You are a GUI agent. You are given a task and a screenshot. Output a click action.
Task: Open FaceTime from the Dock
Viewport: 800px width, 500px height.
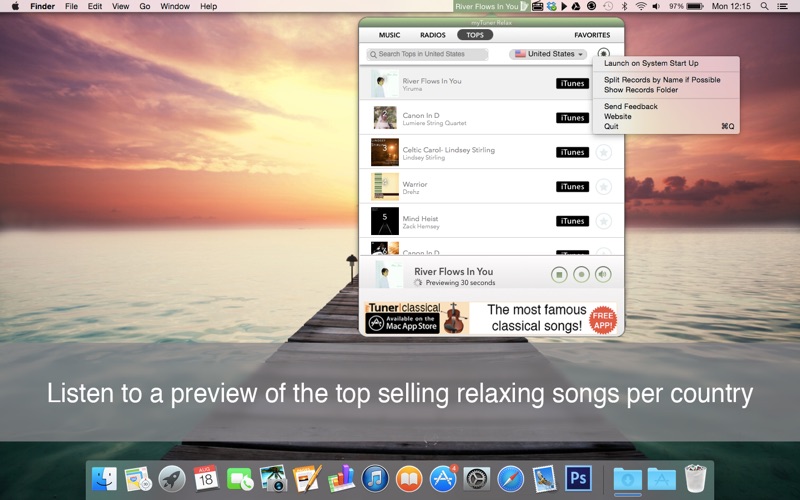tap(239, 480)
